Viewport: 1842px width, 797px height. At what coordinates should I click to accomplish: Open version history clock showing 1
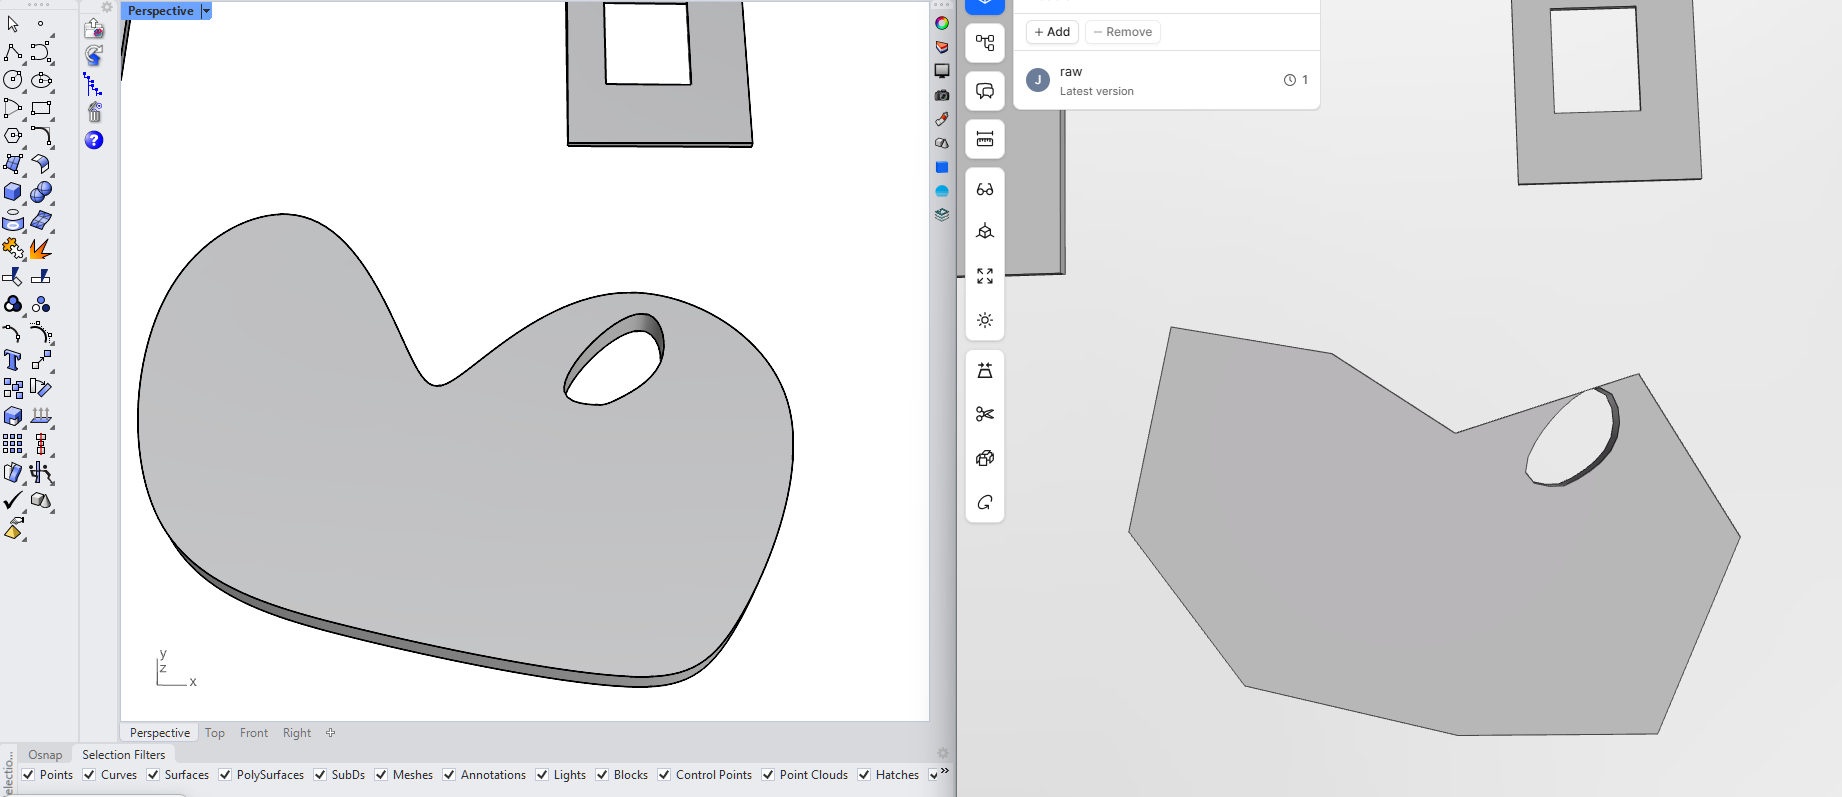pos(1296,80)
